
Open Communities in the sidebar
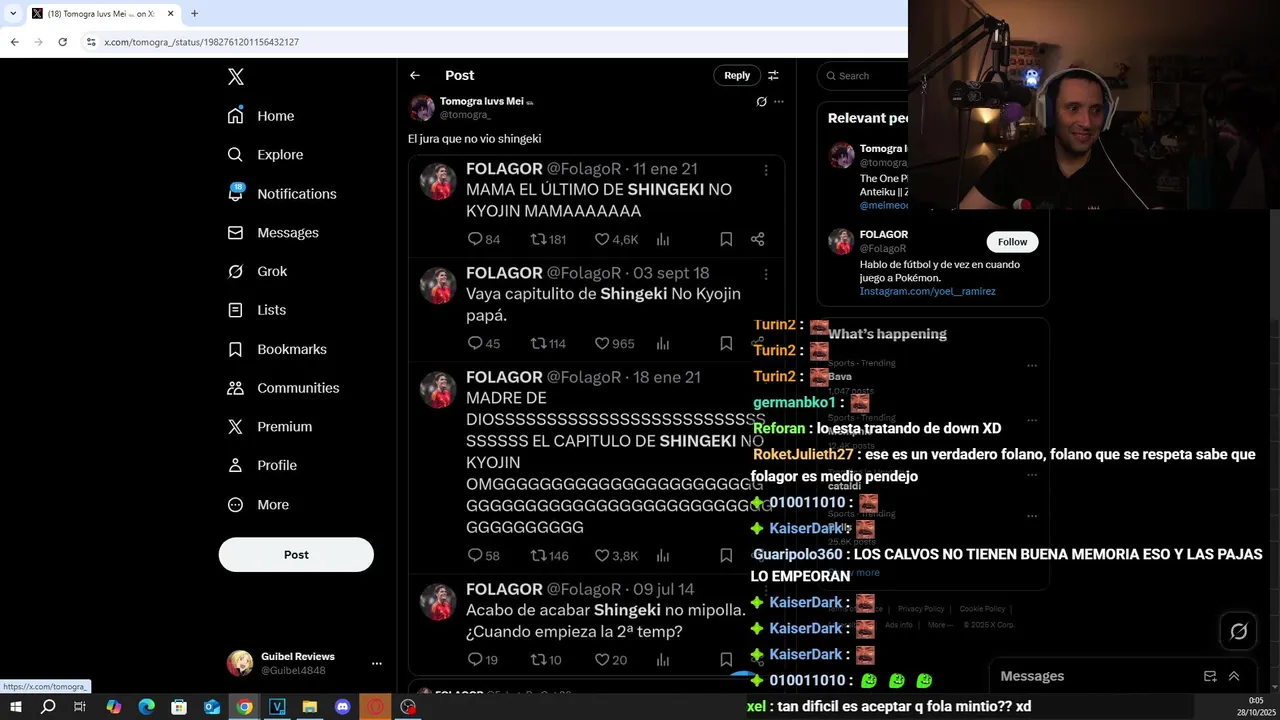coord(283,388)
